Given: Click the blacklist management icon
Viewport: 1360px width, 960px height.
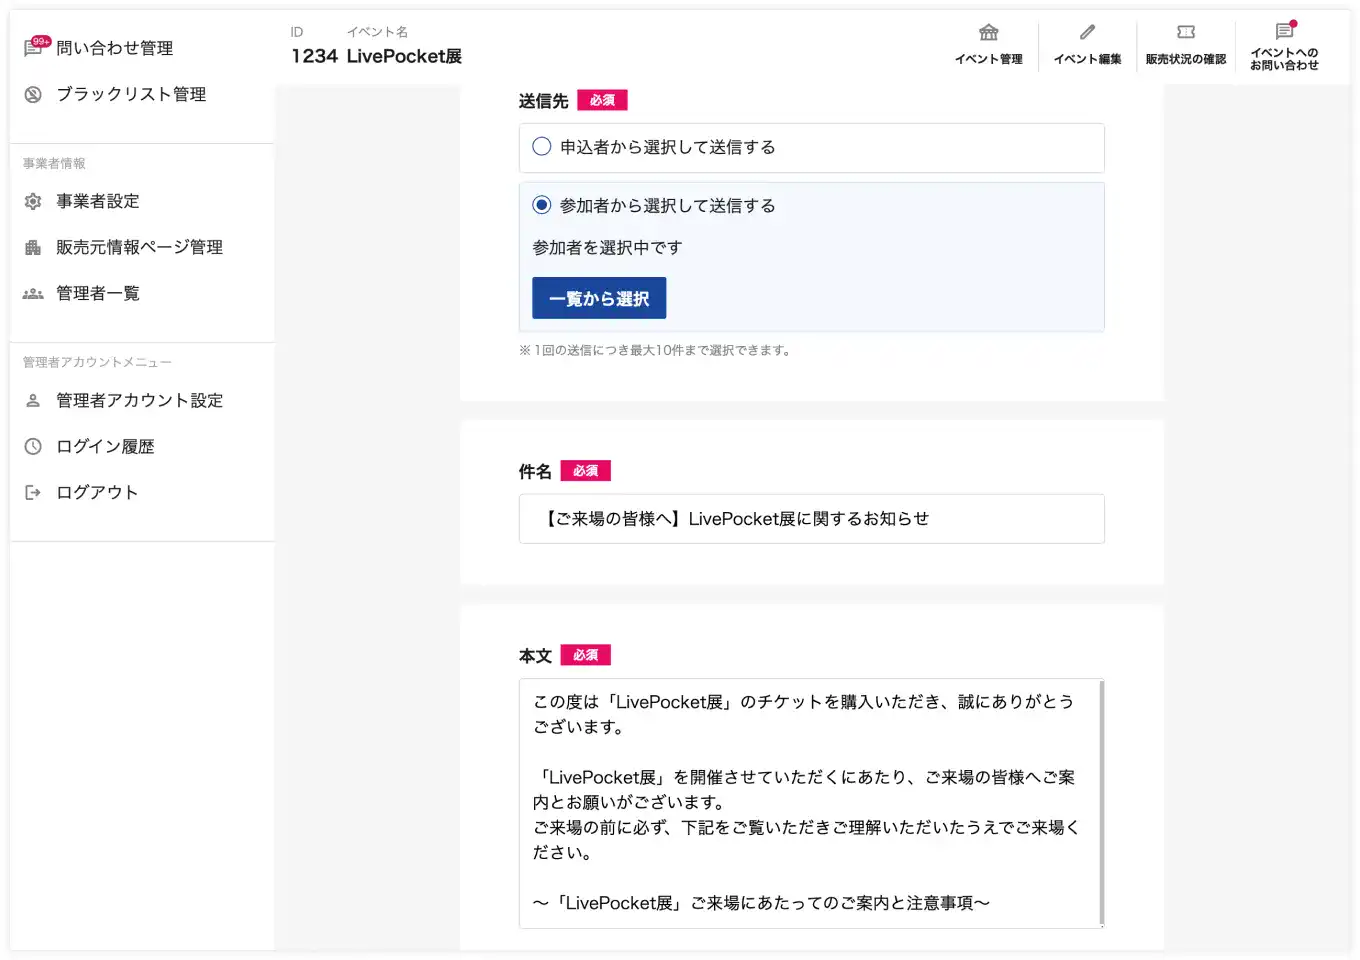Looking at the screenshot, I should [x=33, y=95].
